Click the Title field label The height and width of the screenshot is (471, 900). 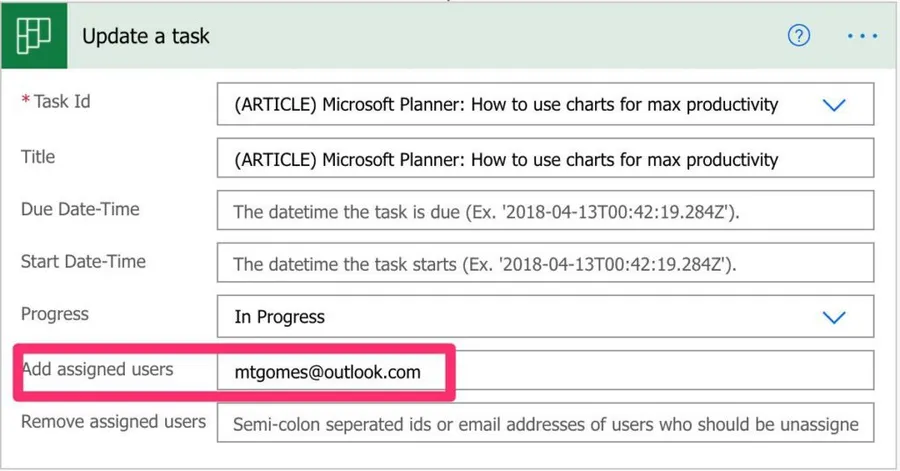[x=38, y=157]
